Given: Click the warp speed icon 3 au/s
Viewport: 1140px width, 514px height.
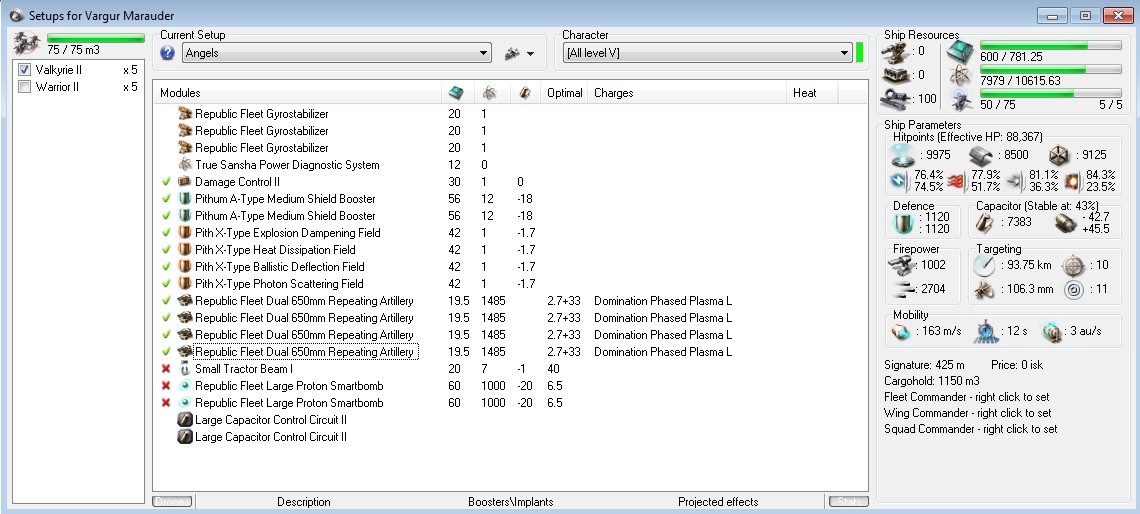Looking at the screenshot, I should click(x=1051, y=331).
